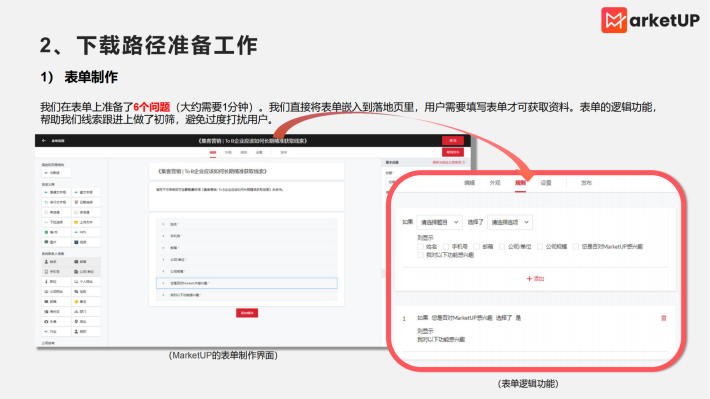Click the back arrow in the black header
Image resolution: width=710 pixels, height=399 pixels.
click(x=44, y=141)
